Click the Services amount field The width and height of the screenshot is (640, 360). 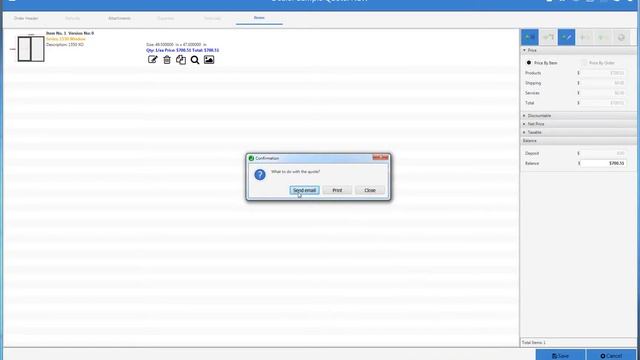click(603, 93)
